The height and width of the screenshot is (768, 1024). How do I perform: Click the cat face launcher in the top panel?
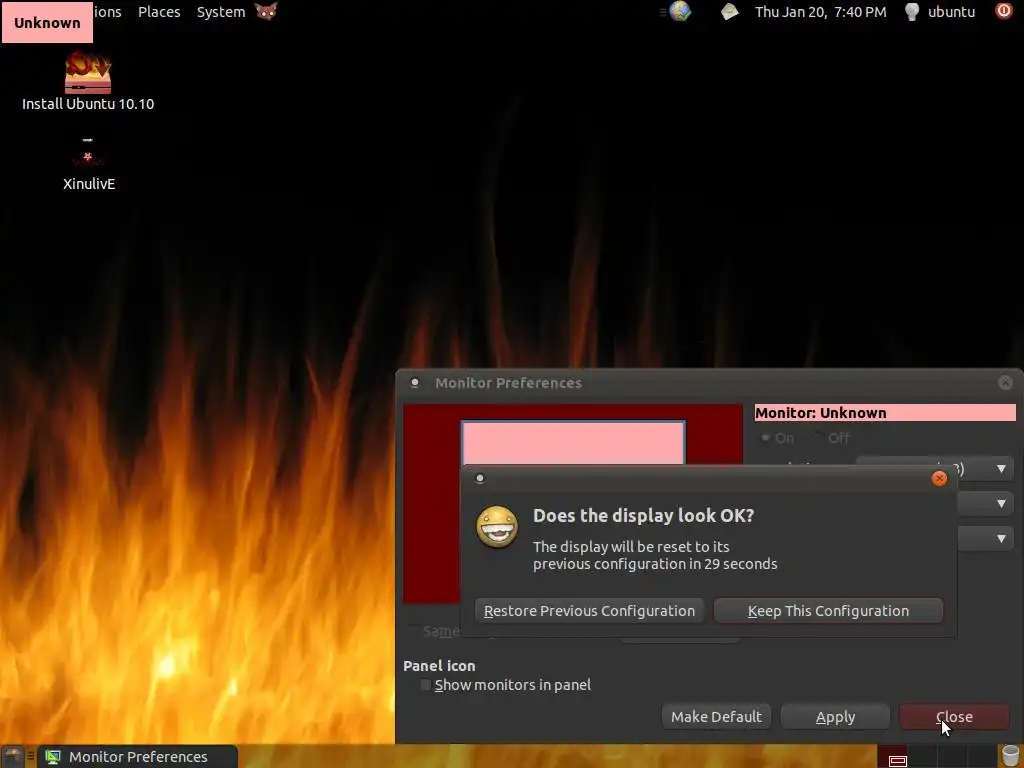click(x=266, y=11)
